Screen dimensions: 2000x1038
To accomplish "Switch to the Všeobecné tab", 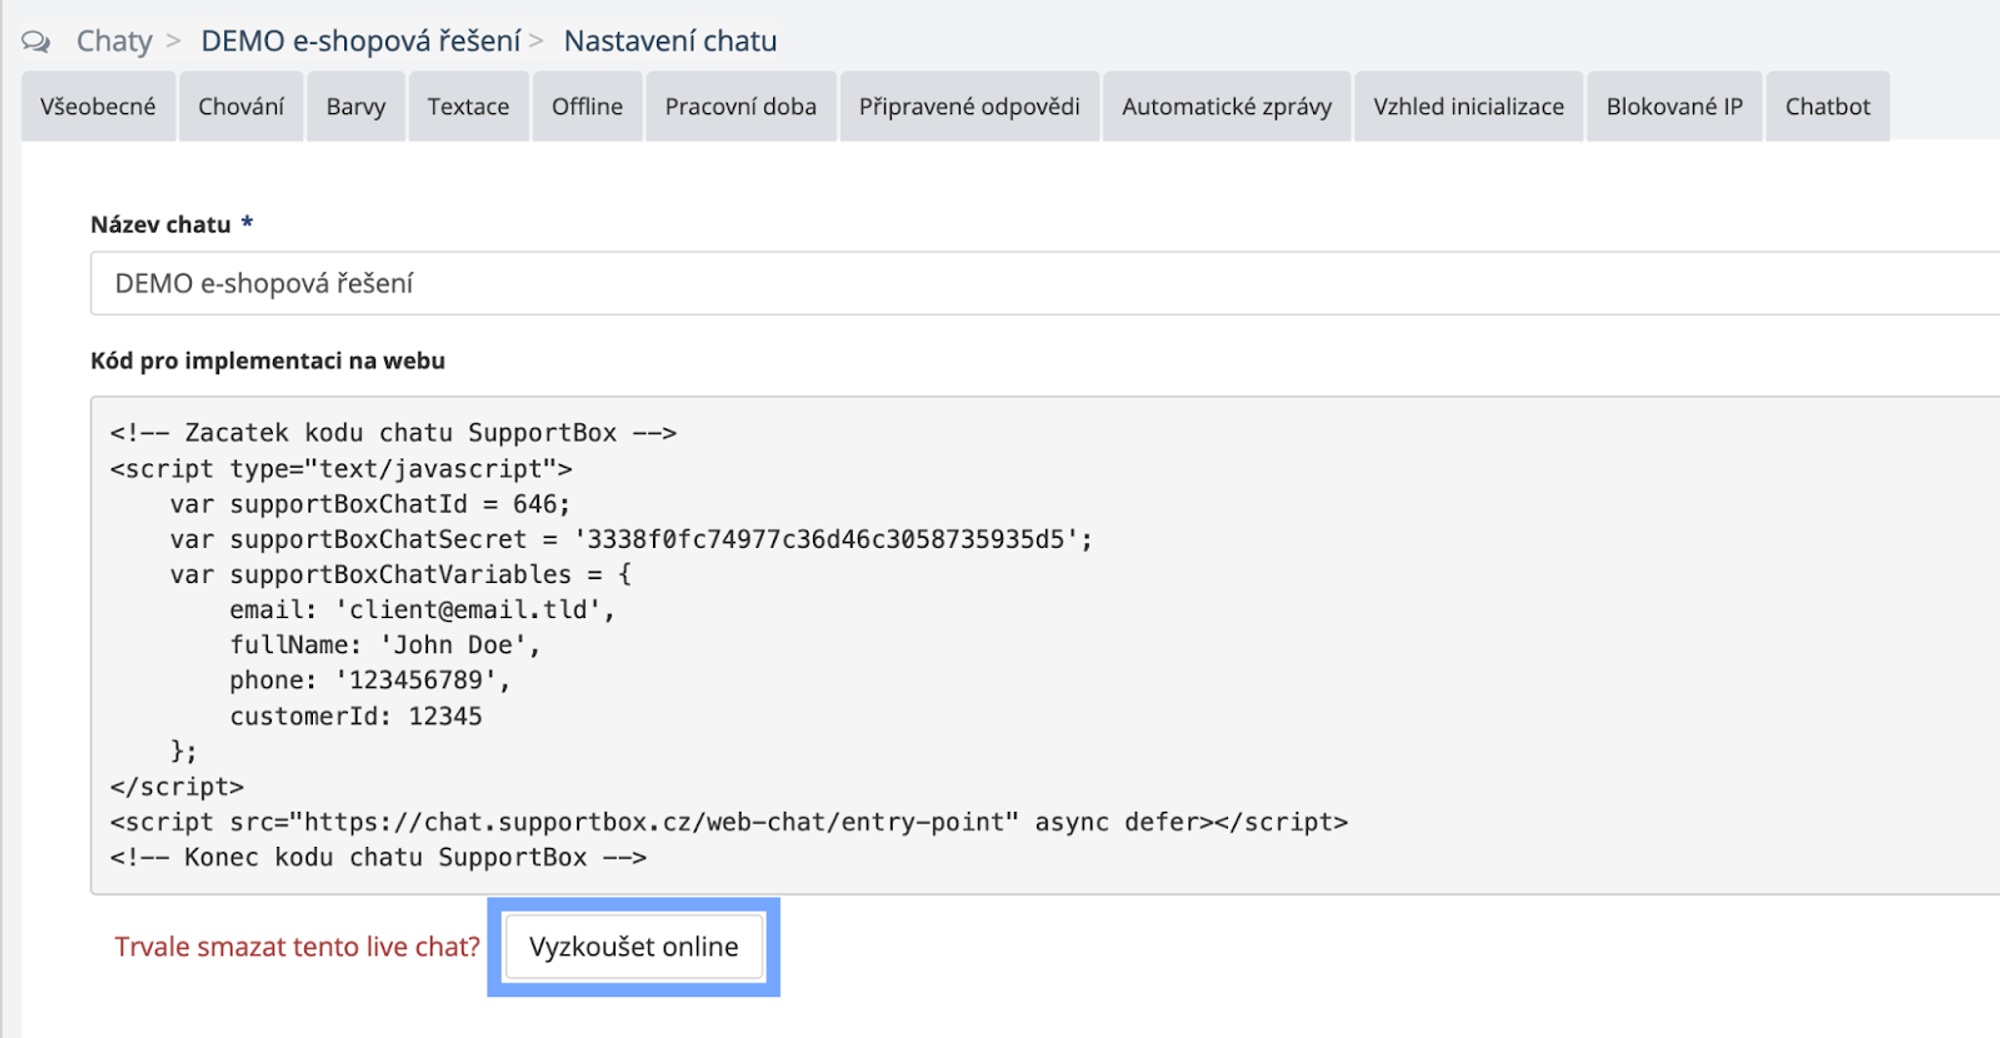I will [x=98, y=106].
